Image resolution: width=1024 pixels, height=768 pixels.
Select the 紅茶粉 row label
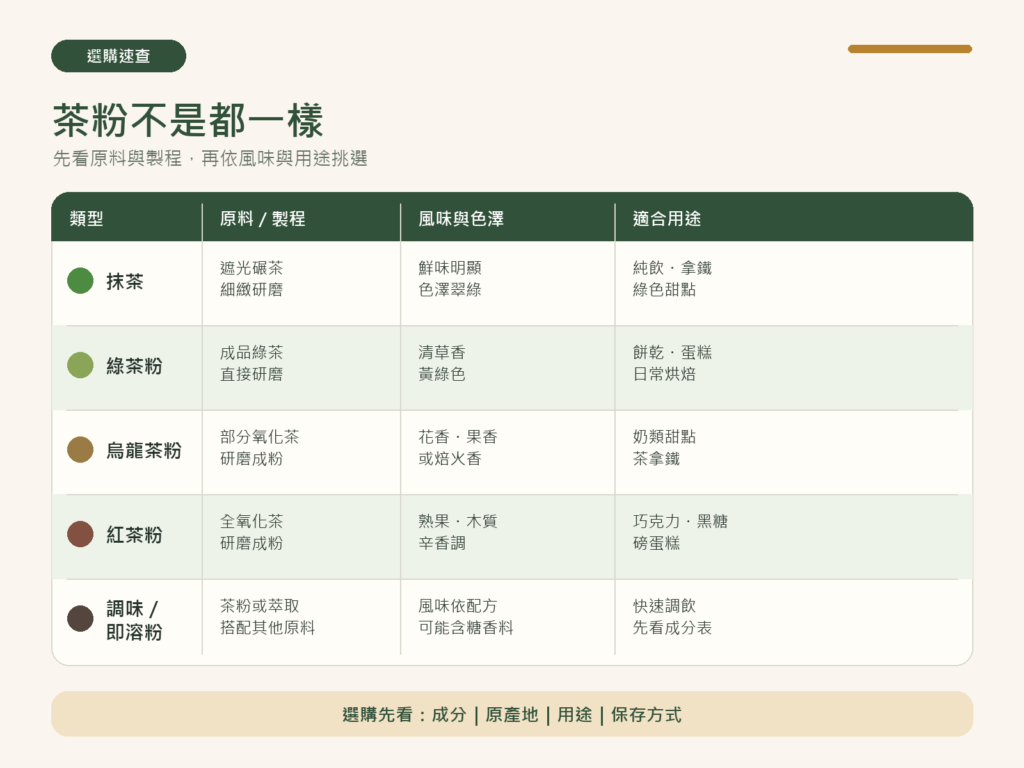(x=135, y=535)
